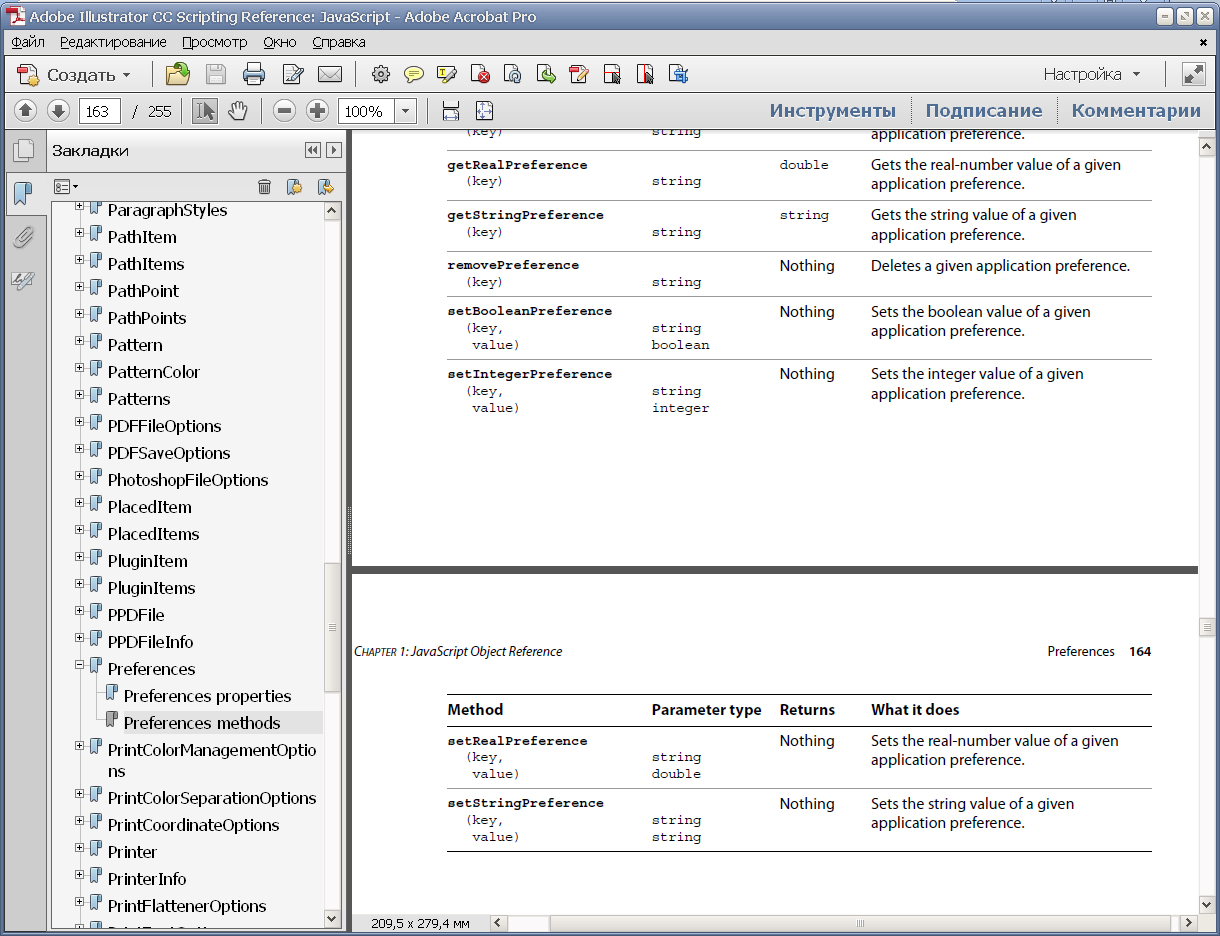Open the Page Thumbnails panel icon
Image resolution: width=1220 pixels, height=936 pixels.
[23, 151]
